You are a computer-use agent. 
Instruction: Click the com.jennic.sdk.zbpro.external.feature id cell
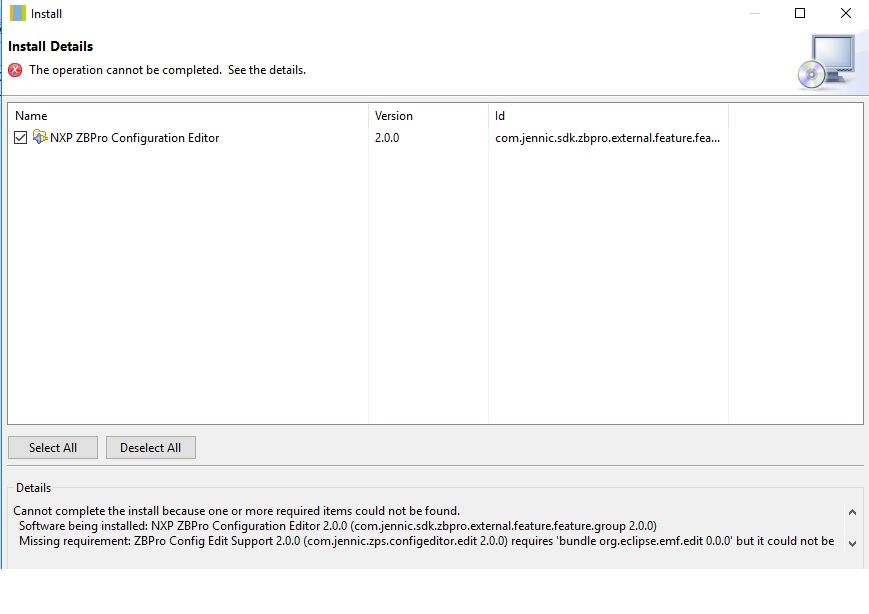(x=607, y=138)
